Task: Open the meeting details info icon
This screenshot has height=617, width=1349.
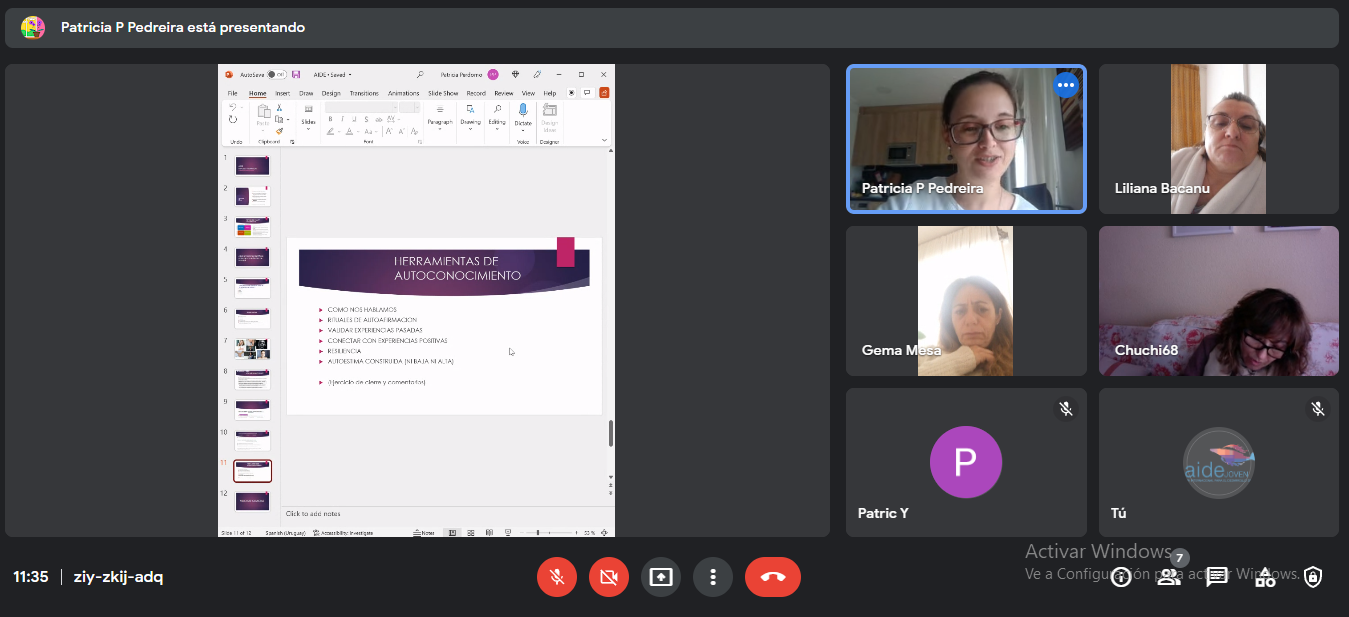Action: [x=1121, y=577]
